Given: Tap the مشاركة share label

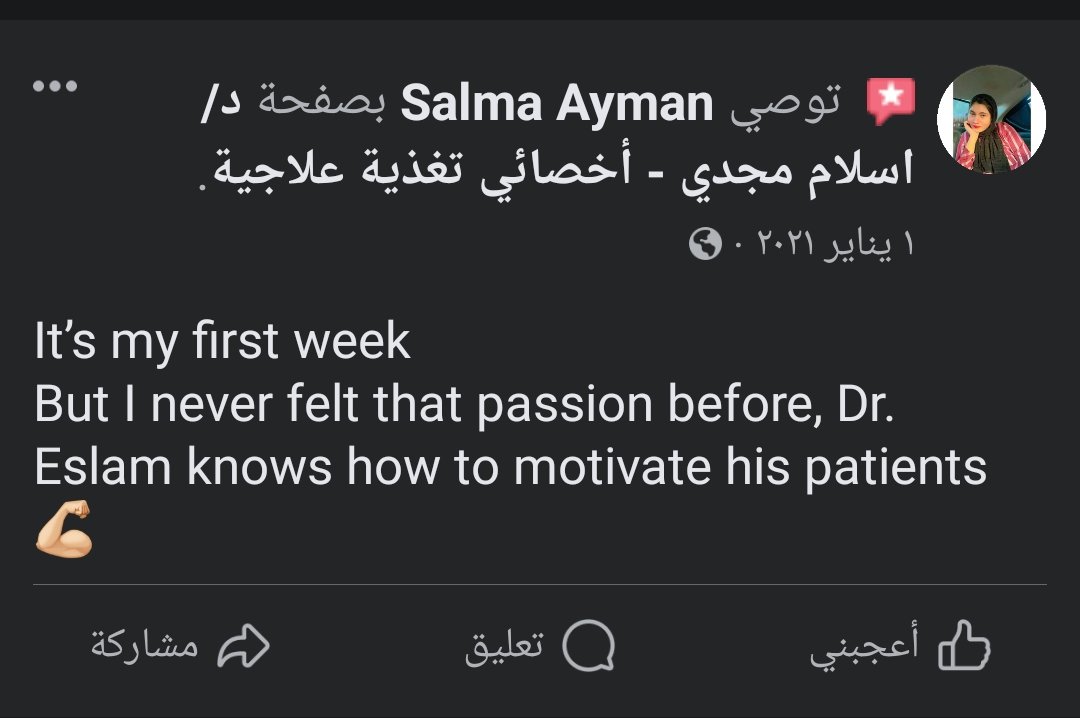Looking at the screenshot, I should (145, 647).
